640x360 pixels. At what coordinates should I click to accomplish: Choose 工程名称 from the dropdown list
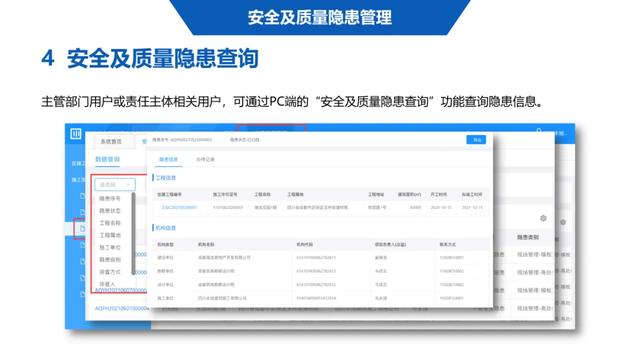point(110,223)
